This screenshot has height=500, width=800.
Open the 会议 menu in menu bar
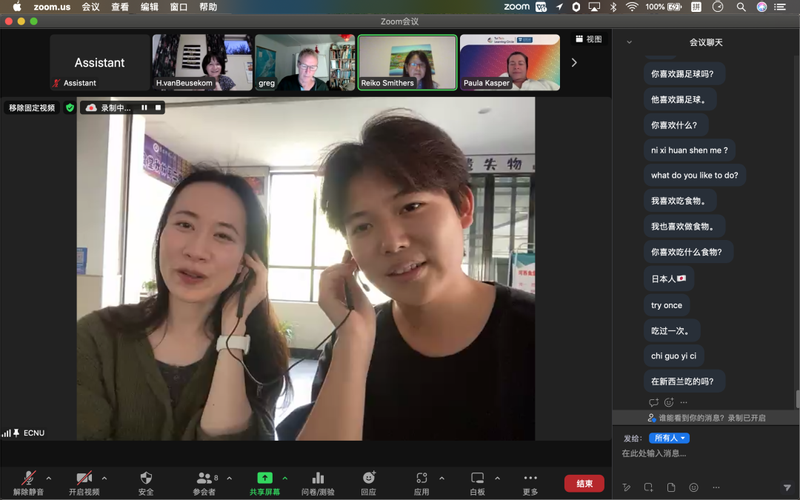[x=91, y=7]
